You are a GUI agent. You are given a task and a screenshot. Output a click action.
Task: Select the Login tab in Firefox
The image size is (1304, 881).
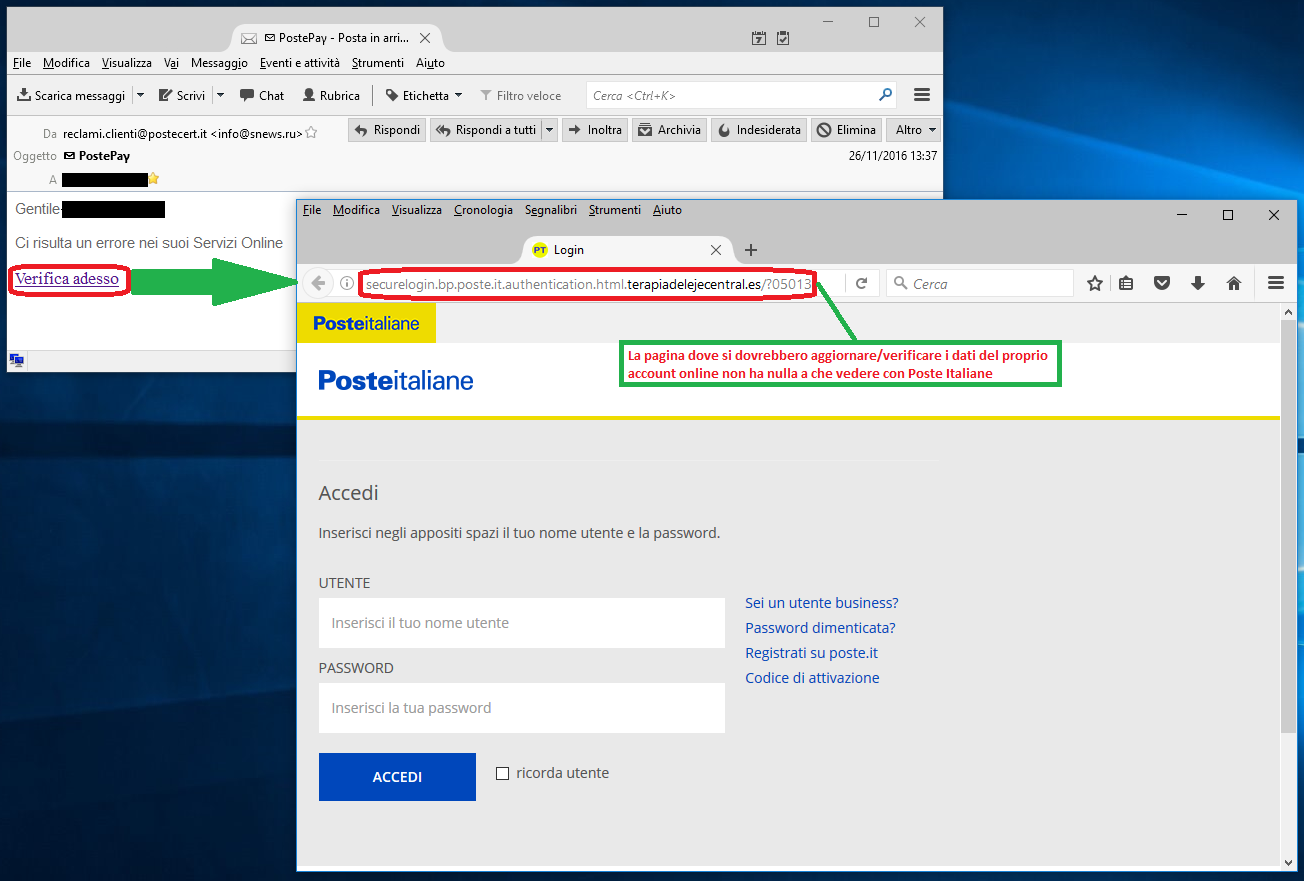tap(627, 250)
